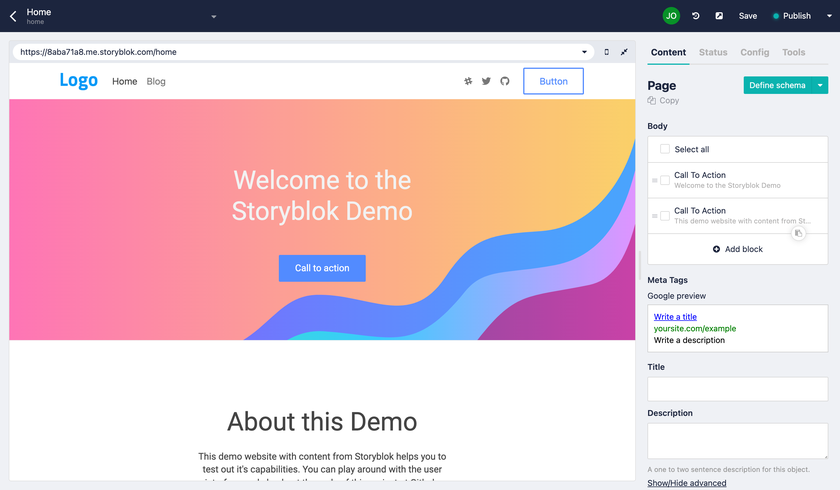
Task: Open the Publish options dropdown arrow
Action: [829, 16]
